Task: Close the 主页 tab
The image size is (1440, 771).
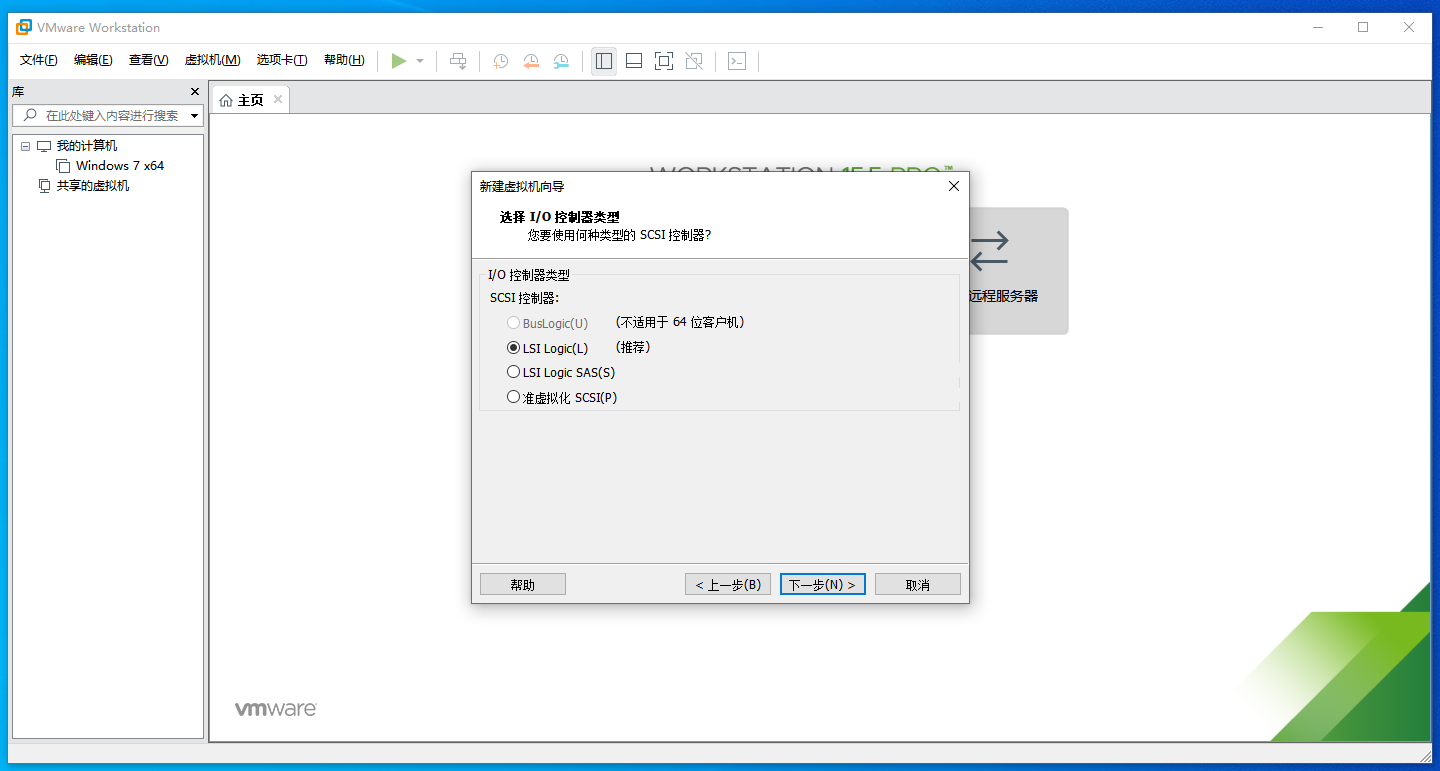Action: 278,99
